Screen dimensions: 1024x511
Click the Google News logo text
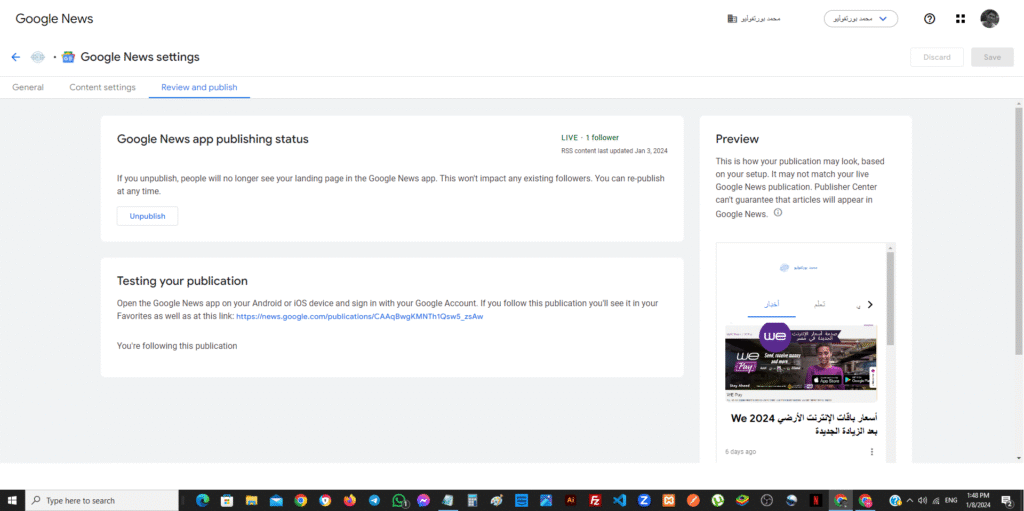coord(54,19)
